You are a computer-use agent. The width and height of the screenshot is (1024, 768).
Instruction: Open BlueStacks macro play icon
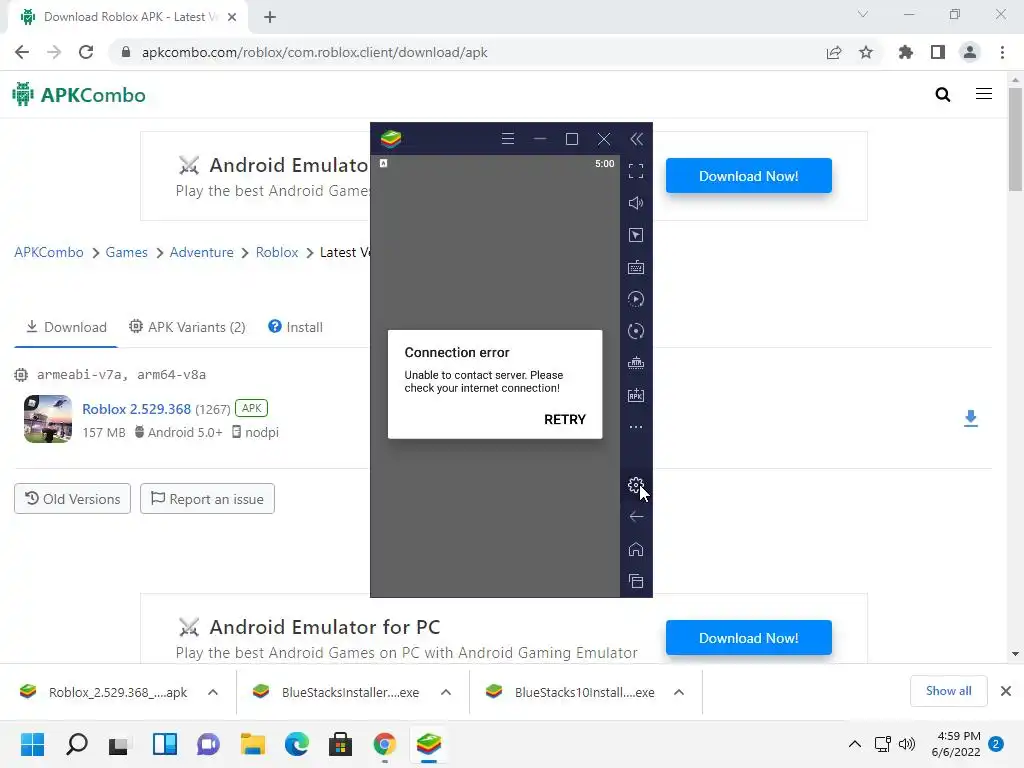(x=635, y=299)
